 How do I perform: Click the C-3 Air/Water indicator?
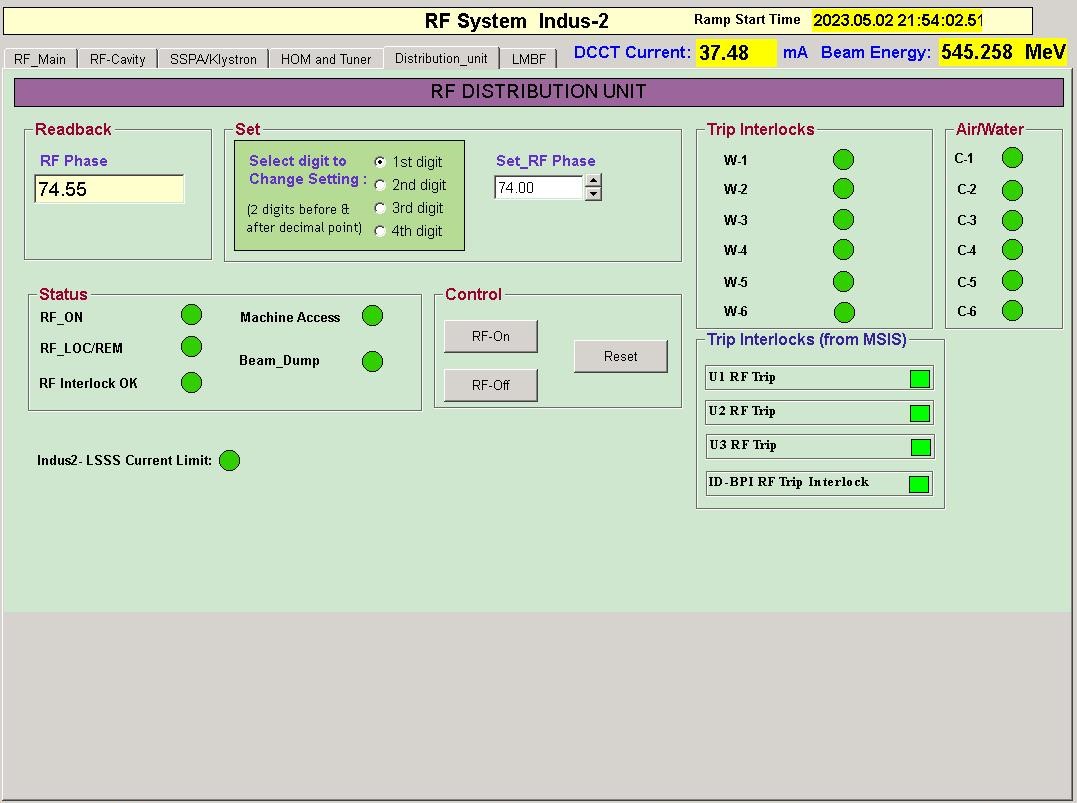1012,220
